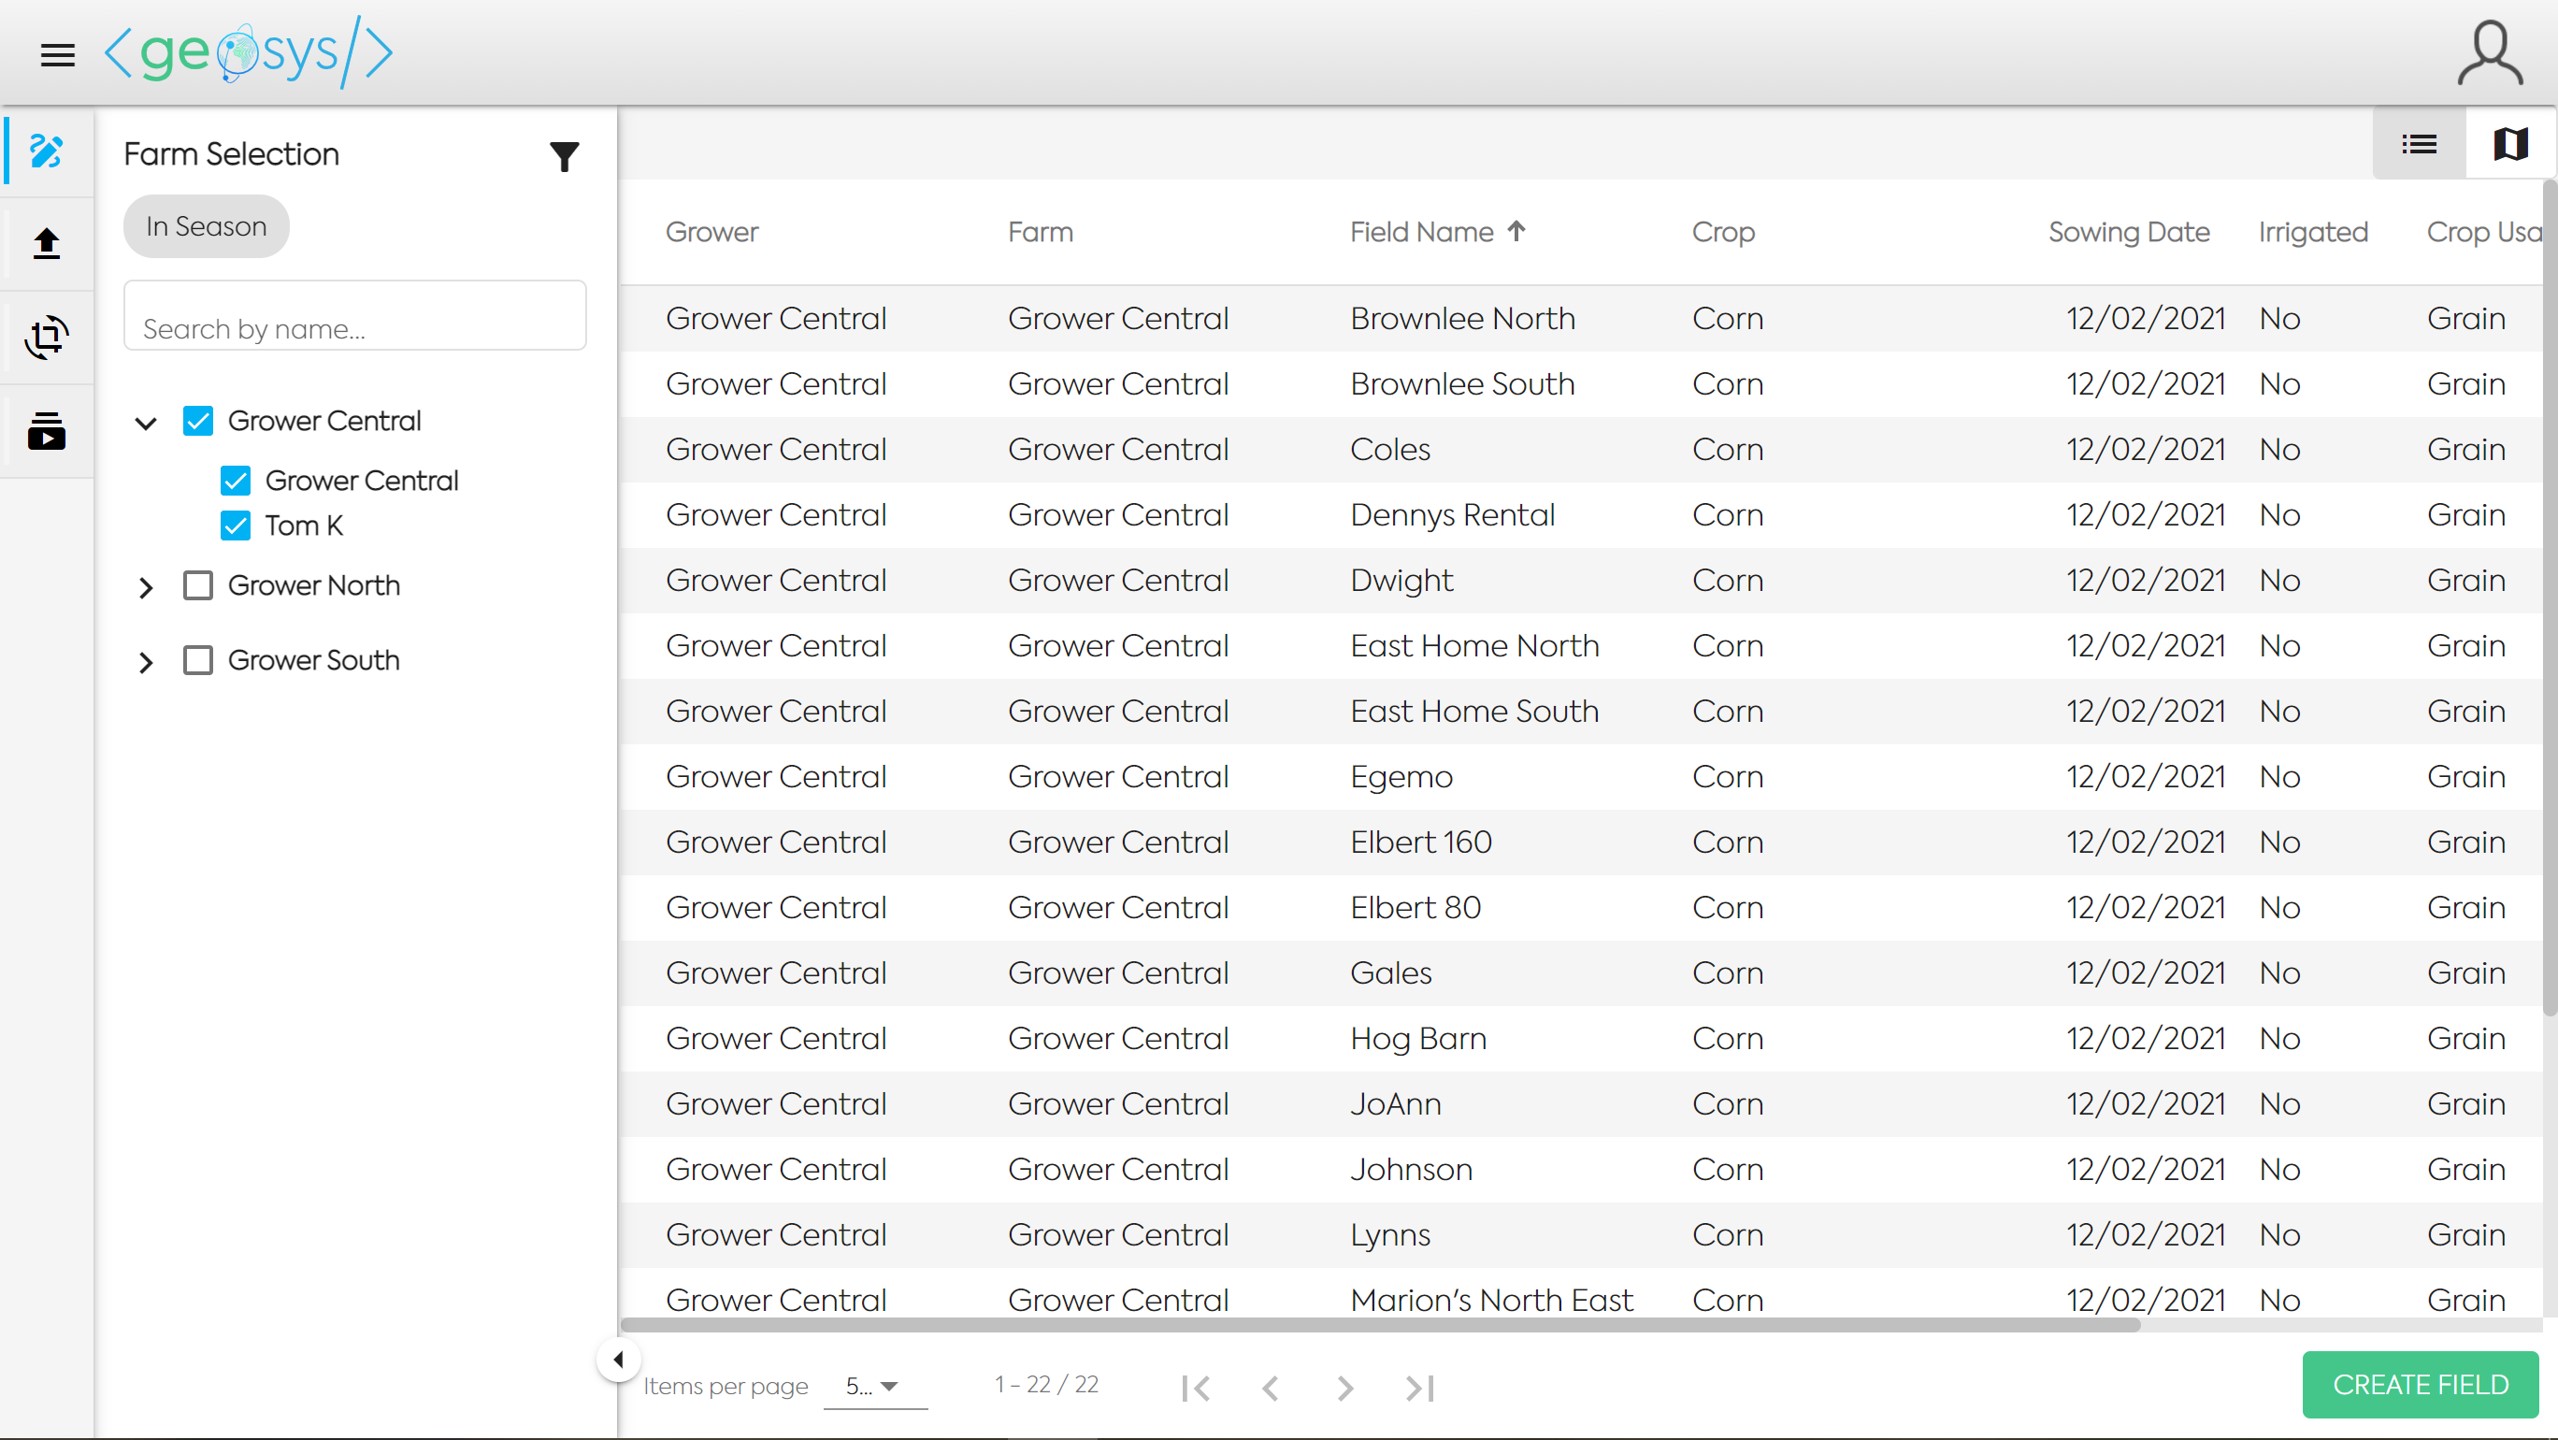Click the In Season chip
Screen dimensions: 2558x1440
click(206, 226)
